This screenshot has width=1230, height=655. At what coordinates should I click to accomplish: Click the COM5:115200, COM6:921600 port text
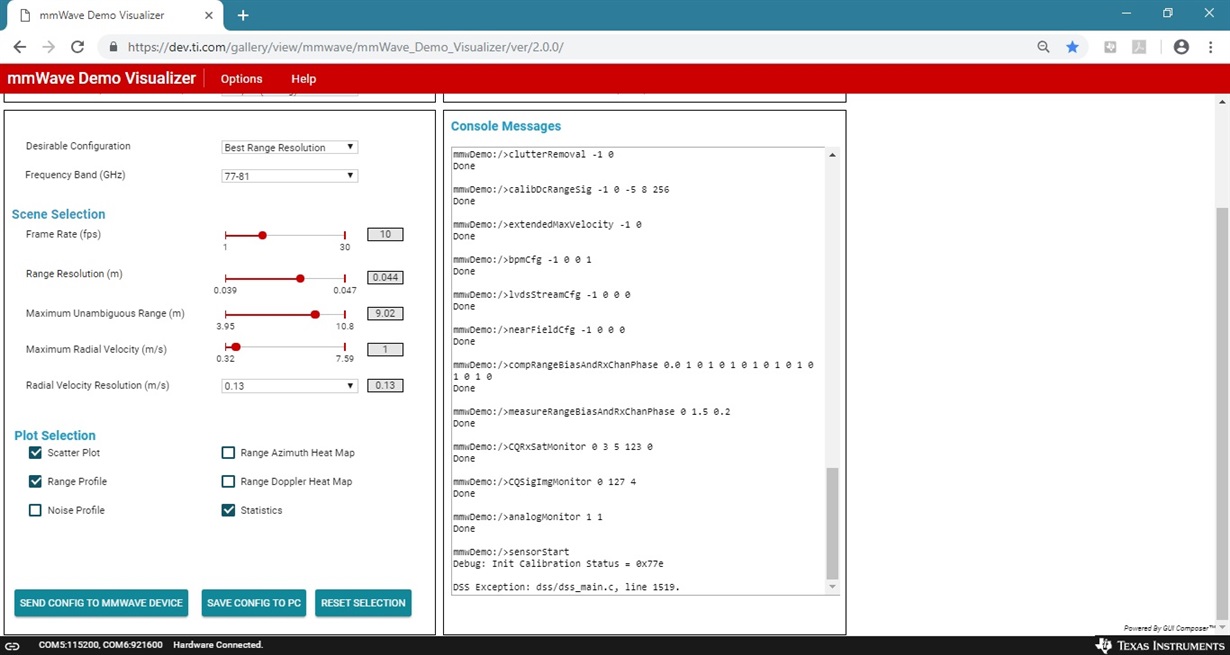pos(100,645)
